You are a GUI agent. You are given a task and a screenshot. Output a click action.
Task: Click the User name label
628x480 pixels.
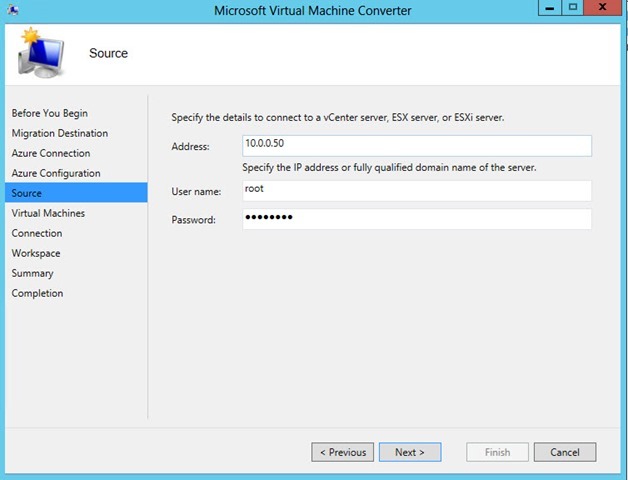(196, 192)
